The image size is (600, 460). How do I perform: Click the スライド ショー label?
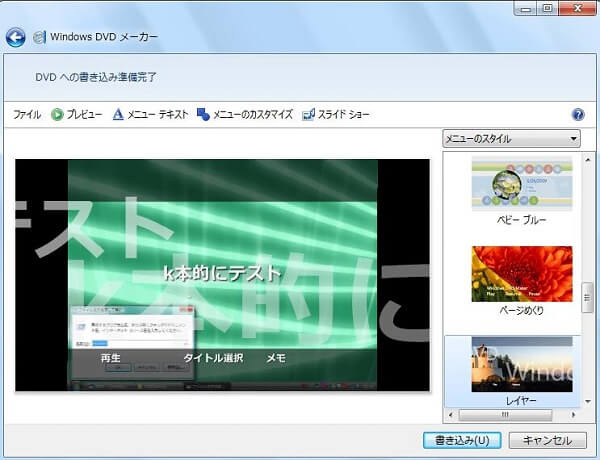[344, 114]
